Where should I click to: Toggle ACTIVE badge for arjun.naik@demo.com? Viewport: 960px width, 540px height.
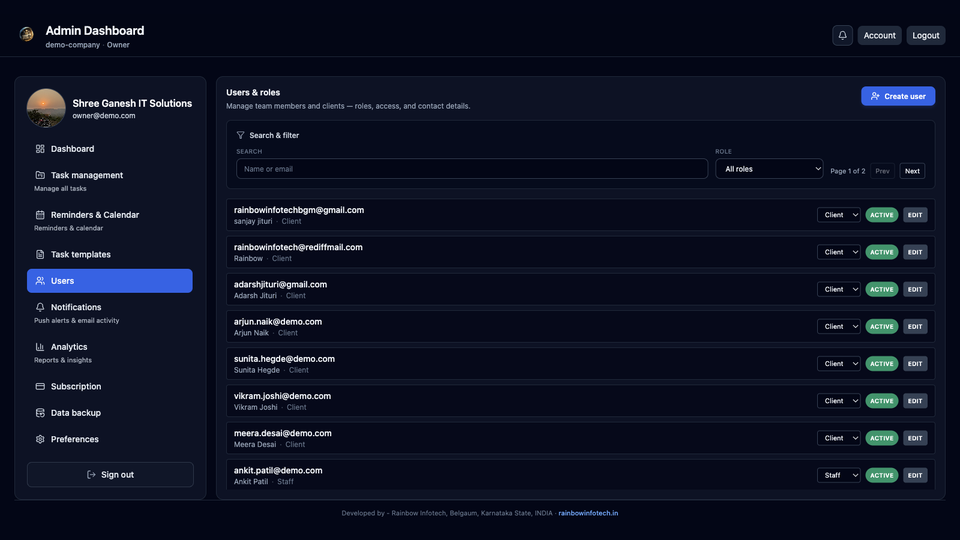pos(882,326)
